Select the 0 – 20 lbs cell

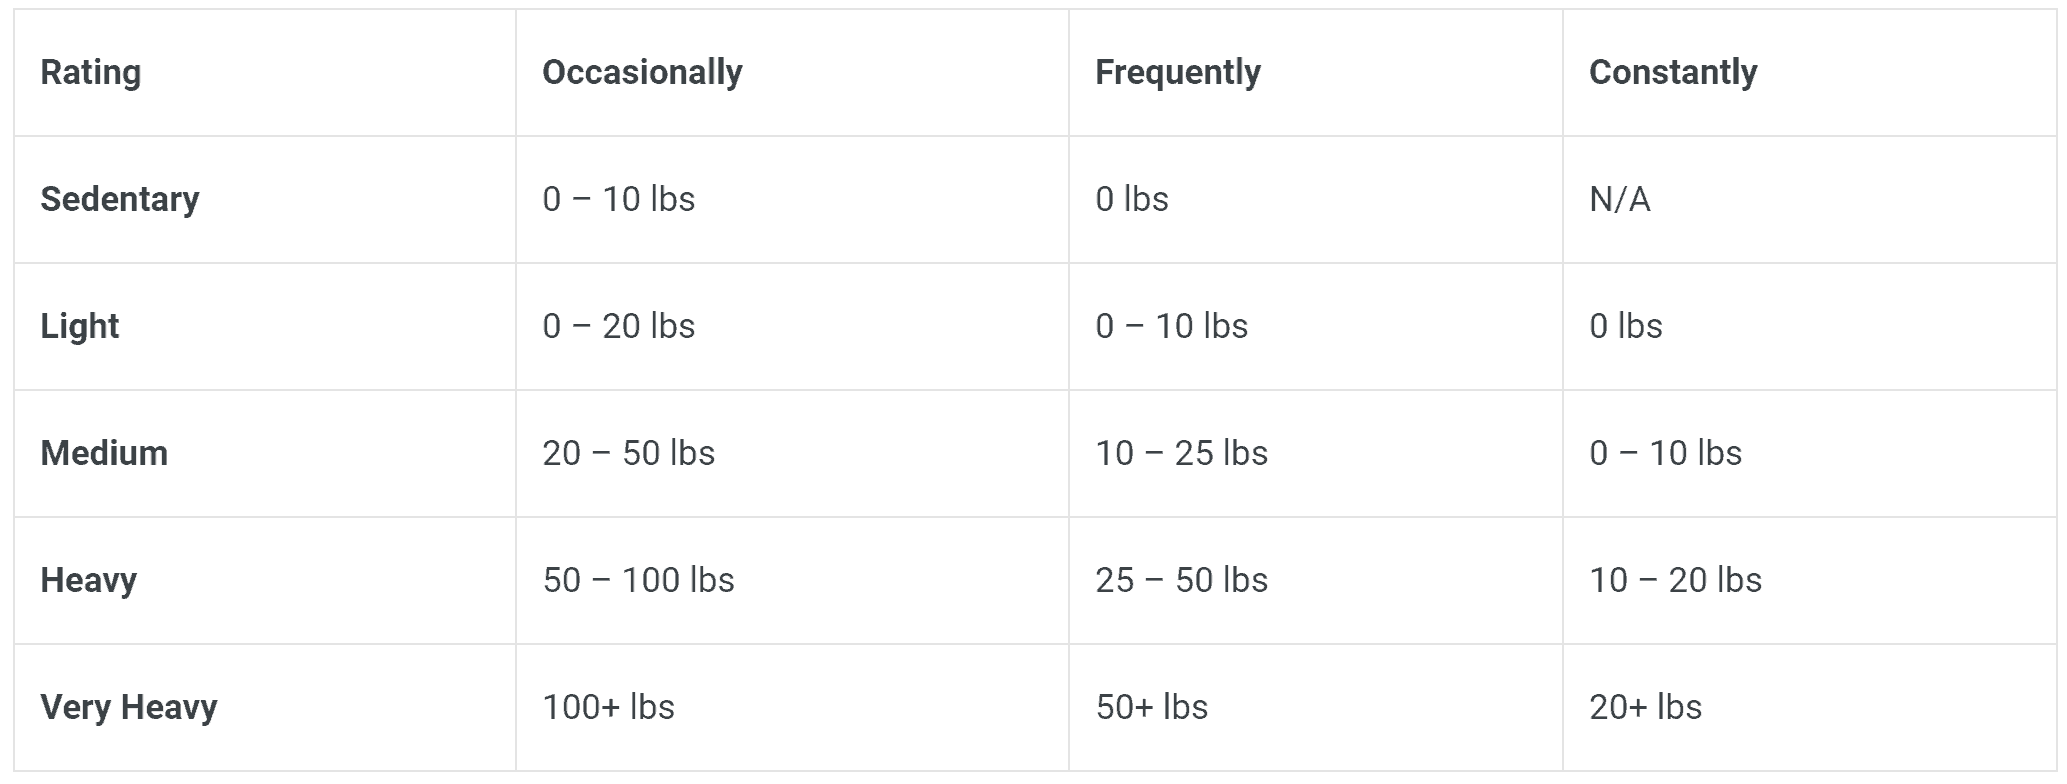pos(618,326)
